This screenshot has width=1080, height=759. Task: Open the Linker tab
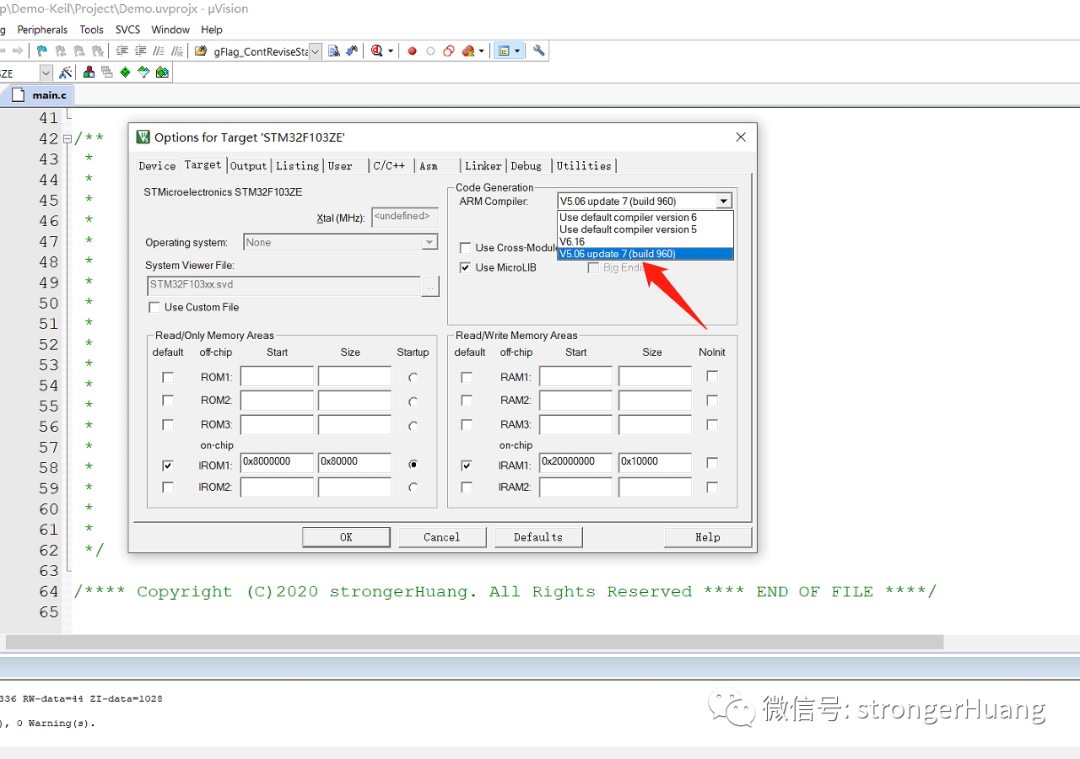pos(483,166)
